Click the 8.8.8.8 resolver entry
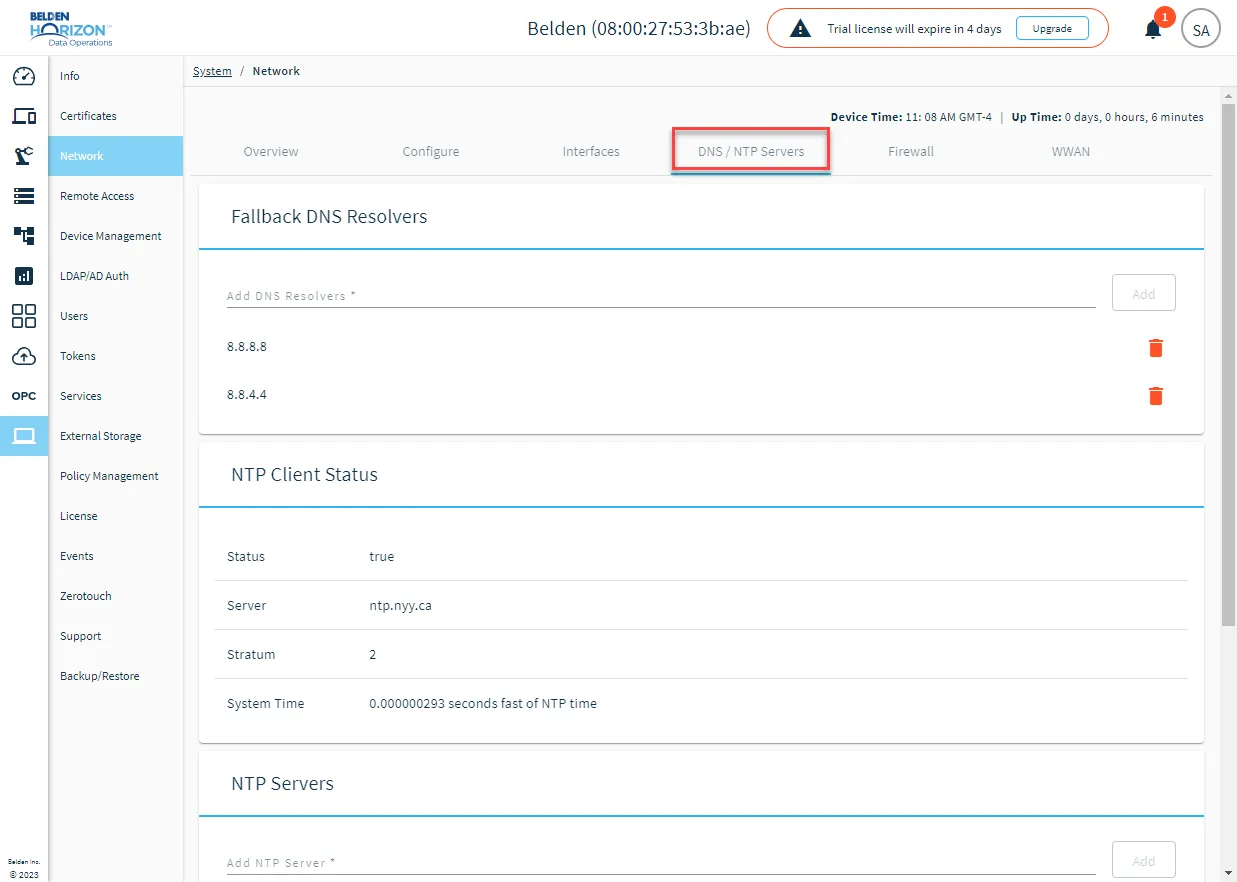 [247, 346]
